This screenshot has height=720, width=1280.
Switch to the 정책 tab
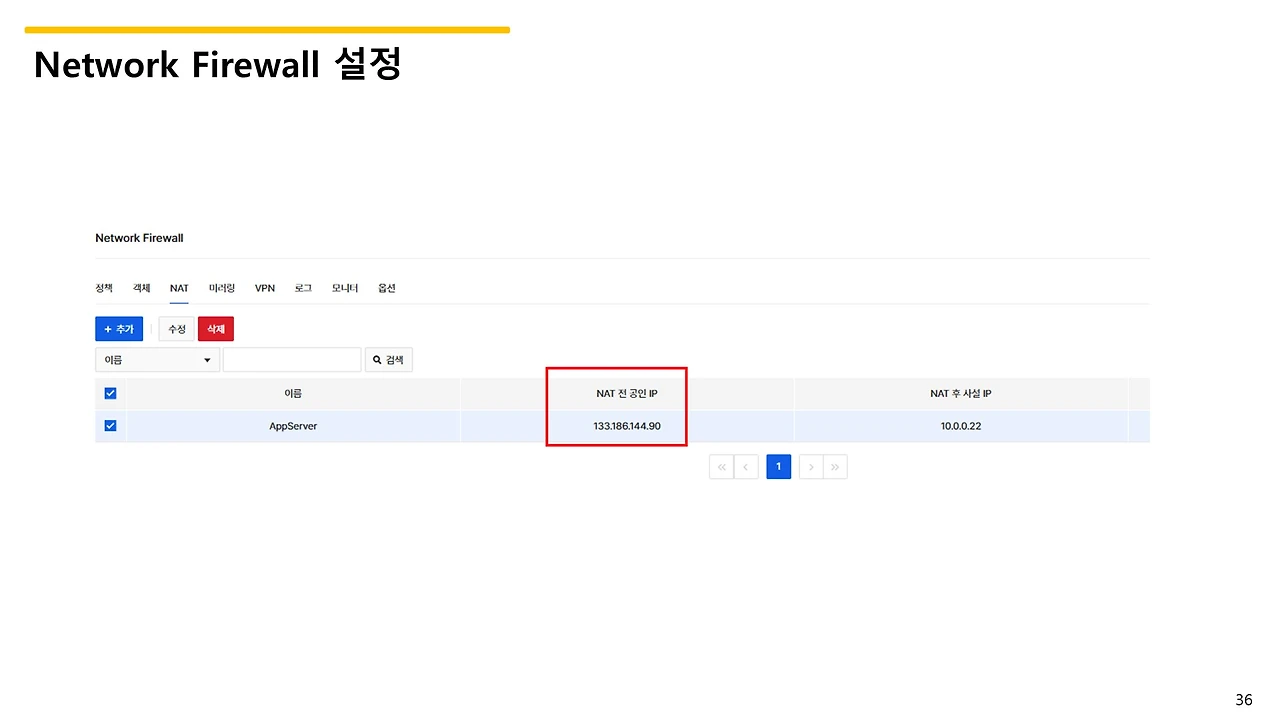[103, 288]
